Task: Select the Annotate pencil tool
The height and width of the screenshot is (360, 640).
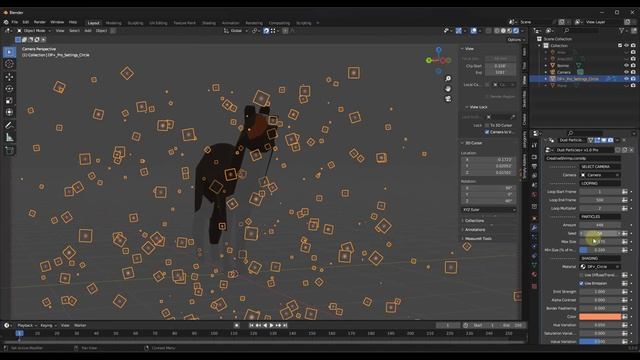Action: (x=9, y=125)
